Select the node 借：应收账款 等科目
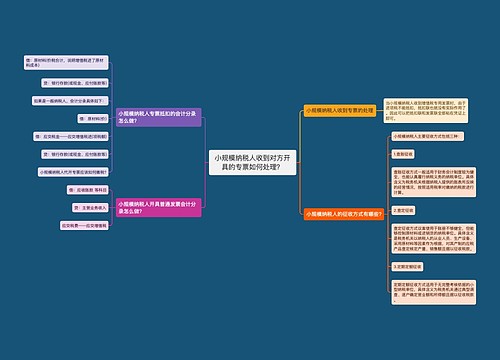Image resolution: width=500 pixels, height=360 pixels. click(x=88, y=190)
